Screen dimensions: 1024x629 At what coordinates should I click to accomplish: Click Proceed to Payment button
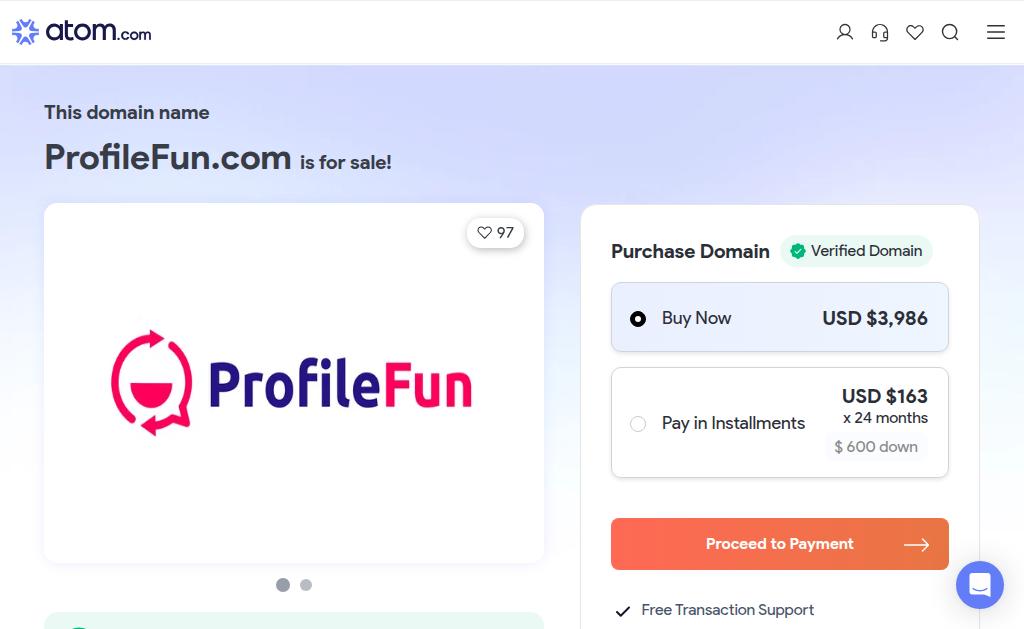point(780,544)
